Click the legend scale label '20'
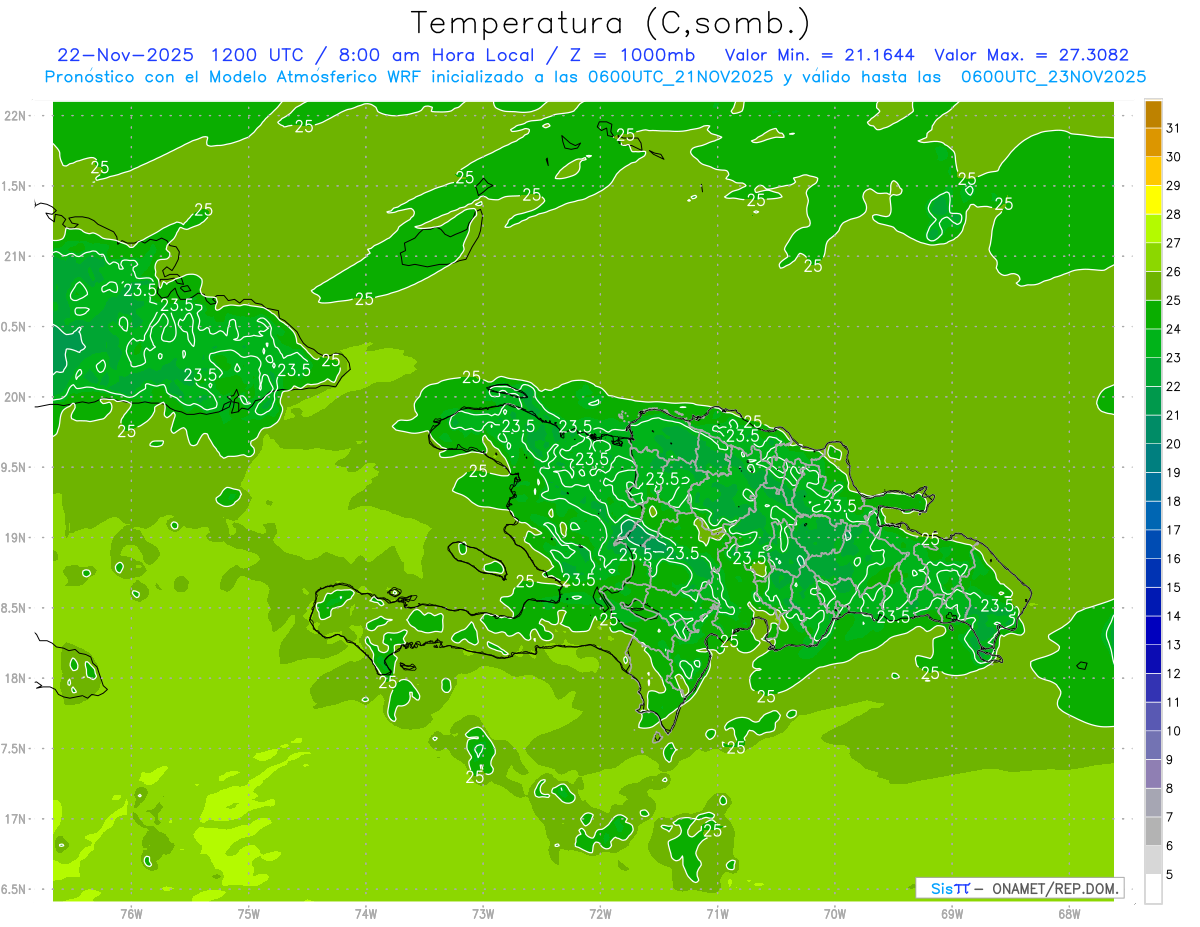Image resolution: width=1200 pixels, height=927 pixels. pos(1174,444)
